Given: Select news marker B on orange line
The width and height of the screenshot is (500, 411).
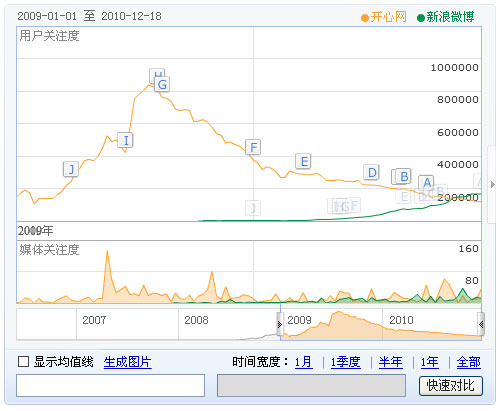Looking at the screenshot, I should pyautogui.click(x=404, y=176).
